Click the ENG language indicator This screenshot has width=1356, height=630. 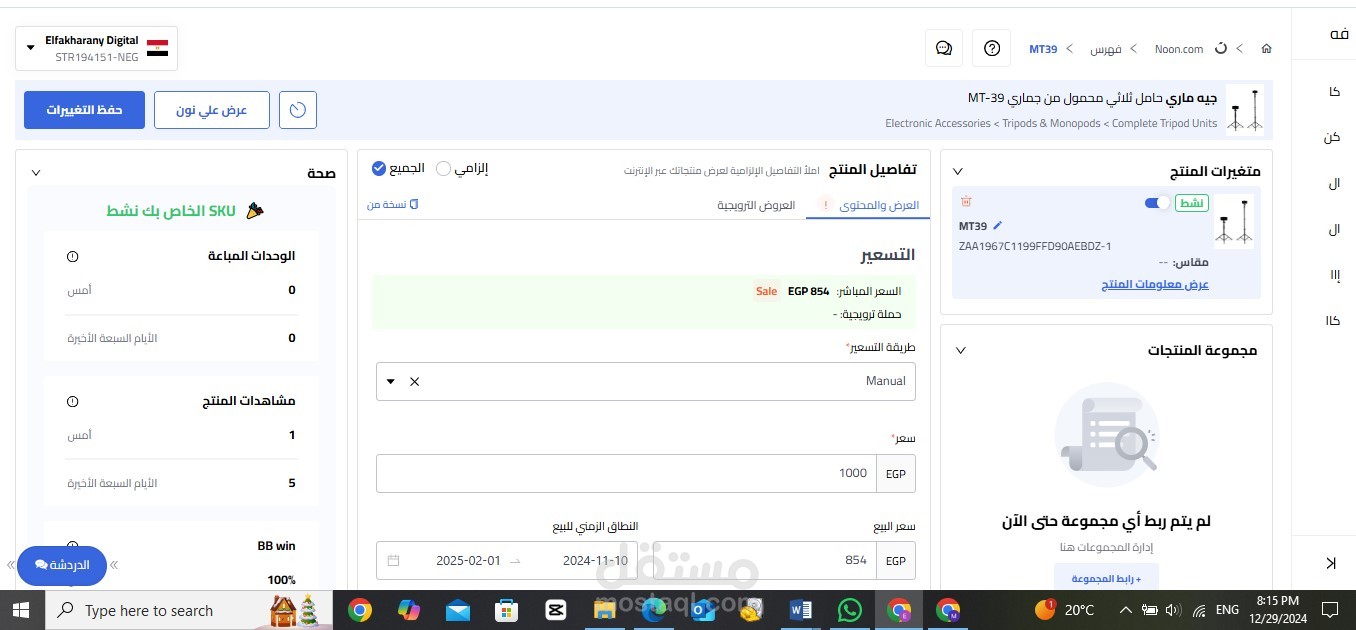[1227, 610]
